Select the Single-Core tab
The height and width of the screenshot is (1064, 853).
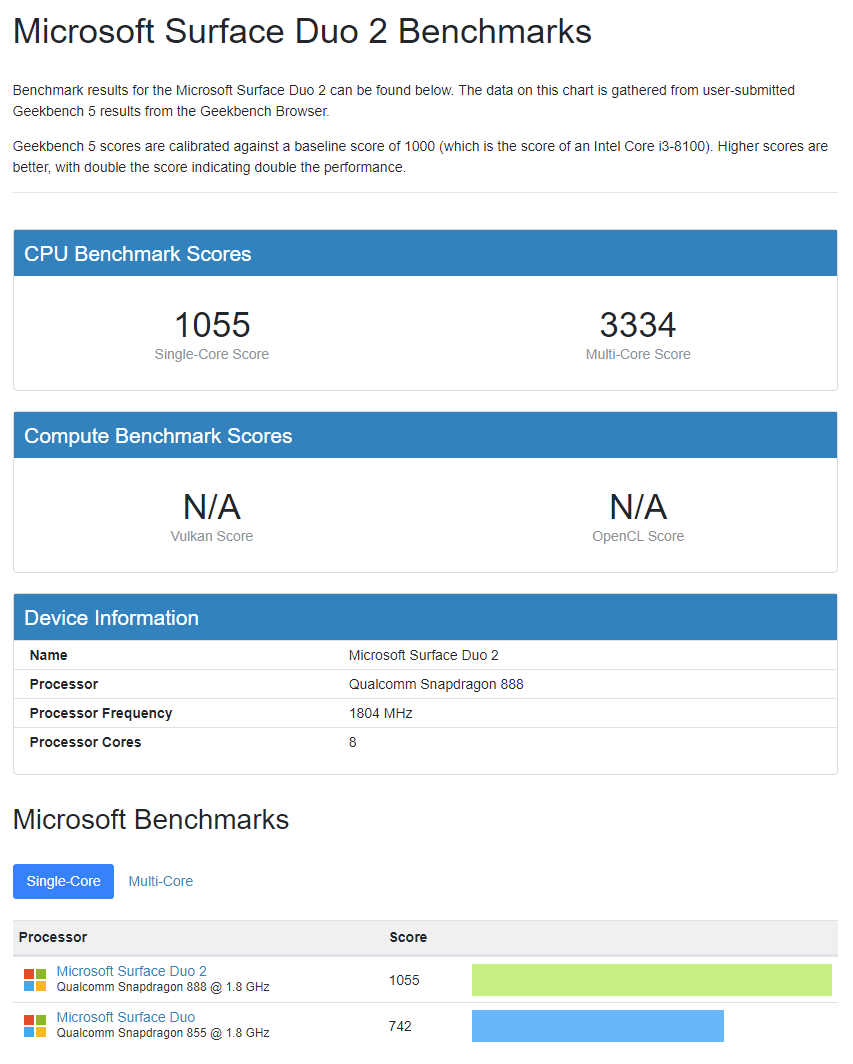click(x=63, y=881)
